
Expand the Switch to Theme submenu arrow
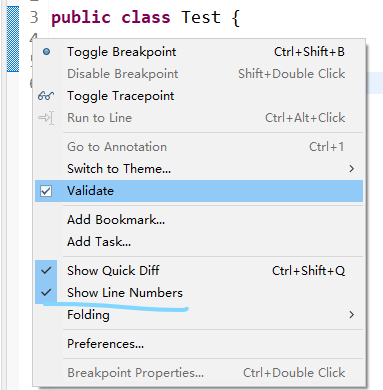pyautogui.click(x=351, y=169)
